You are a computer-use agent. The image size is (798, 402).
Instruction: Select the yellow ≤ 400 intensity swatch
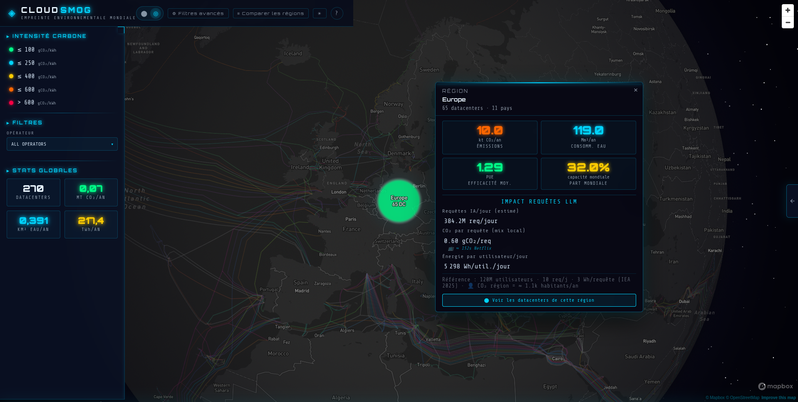click(12, 76)
